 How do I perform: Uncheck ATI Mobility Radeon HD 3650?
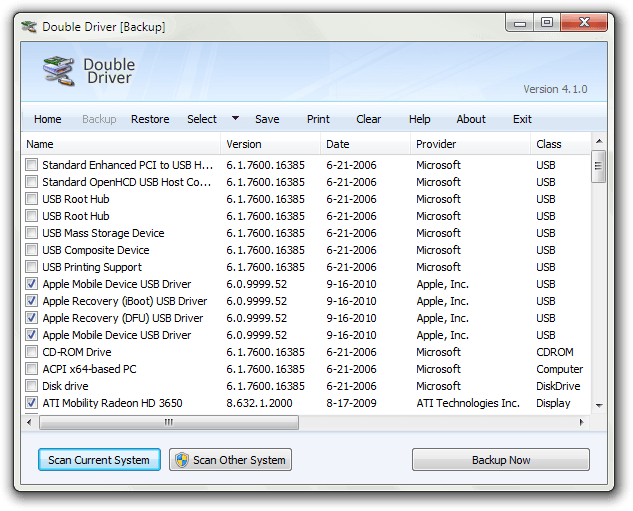coord(32,403)
